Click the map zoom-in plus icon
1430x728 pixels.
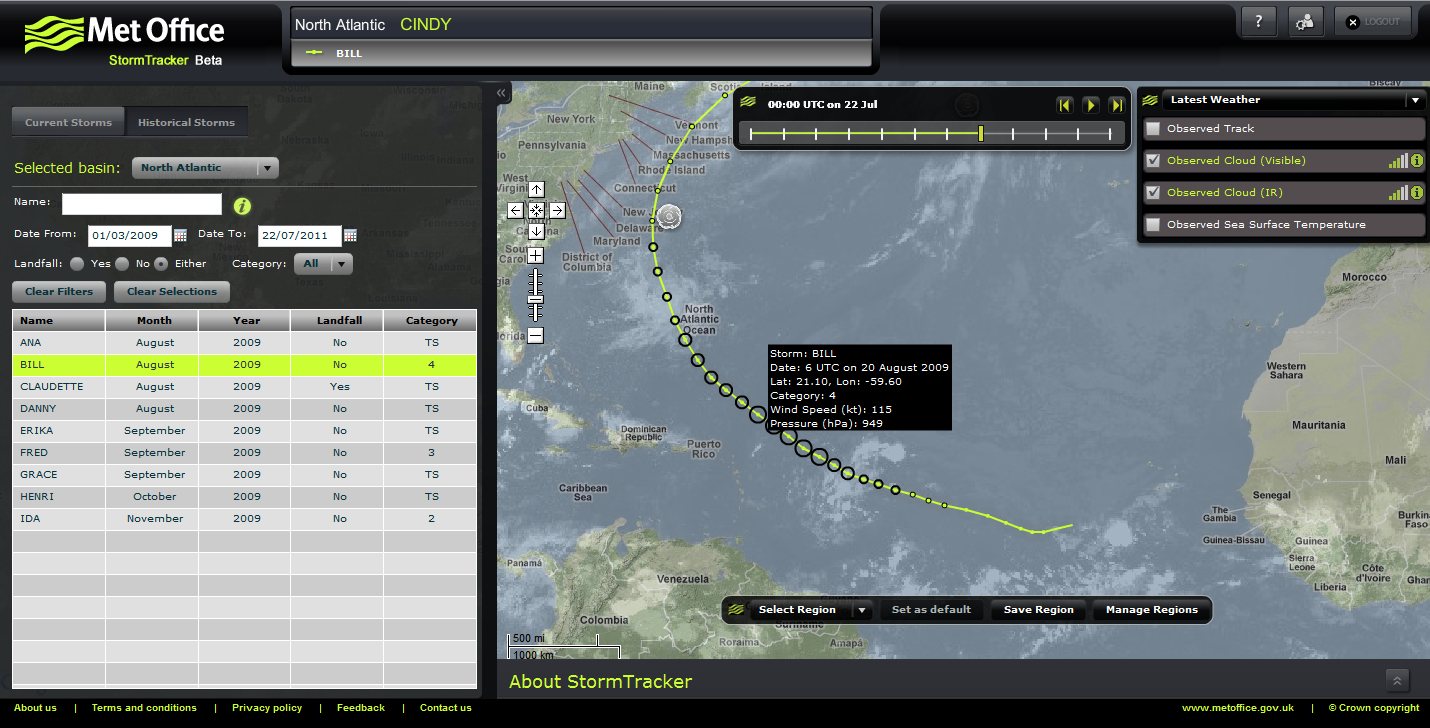[536, 255]
